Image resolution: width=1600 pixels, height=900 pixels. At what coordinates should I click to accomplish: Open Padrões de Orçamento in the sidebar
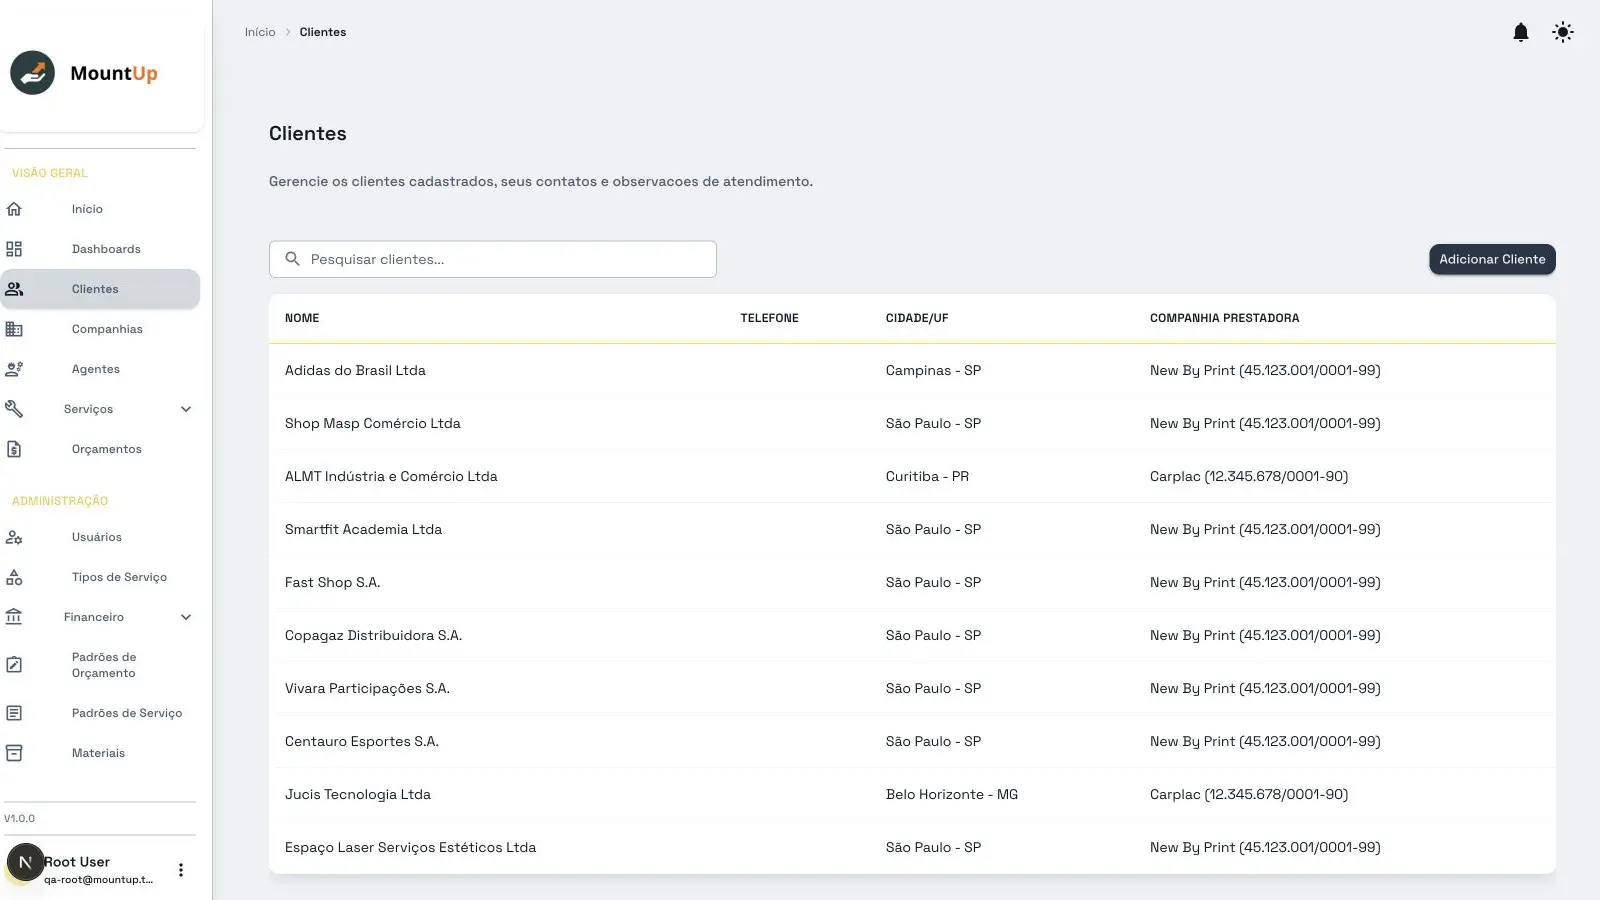click(100, 665)
